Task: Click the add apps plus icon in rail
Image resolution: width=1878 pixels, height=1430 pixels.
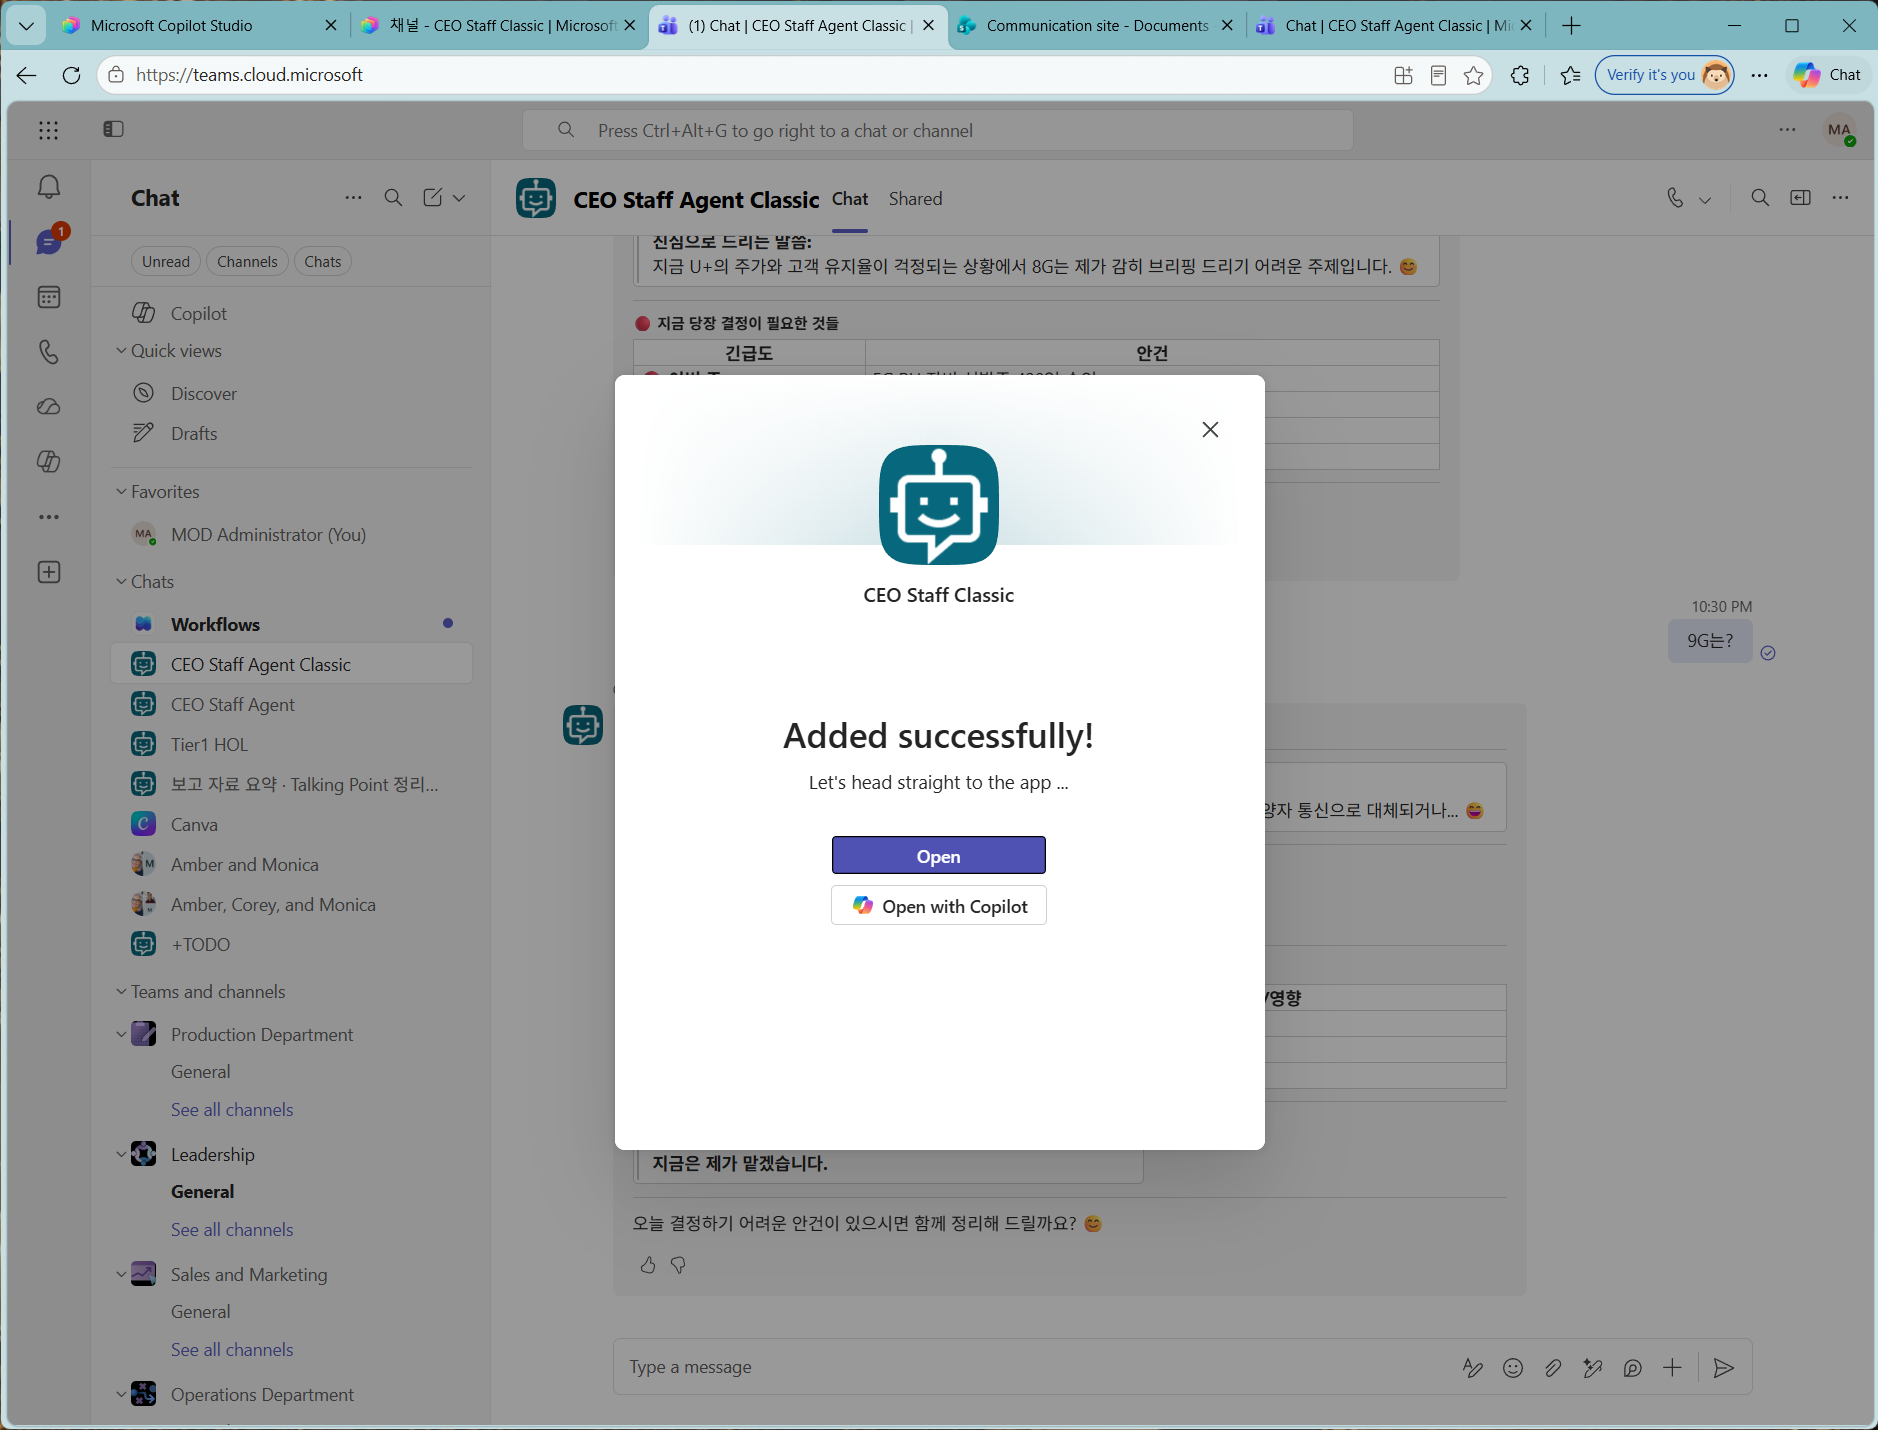Action: [48, 572]
